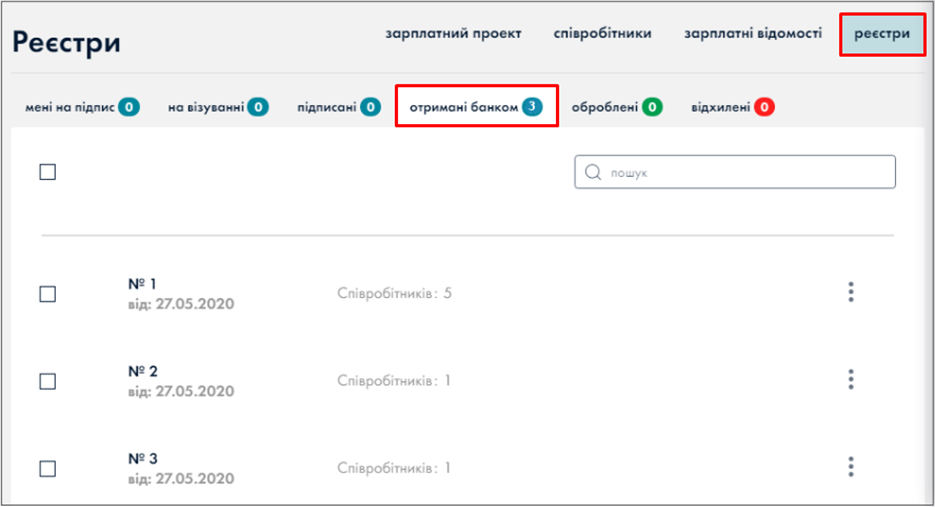Tick the checkbox for registry № 3
Viewport: 935px width, 507px height.
tap(48, 468)
